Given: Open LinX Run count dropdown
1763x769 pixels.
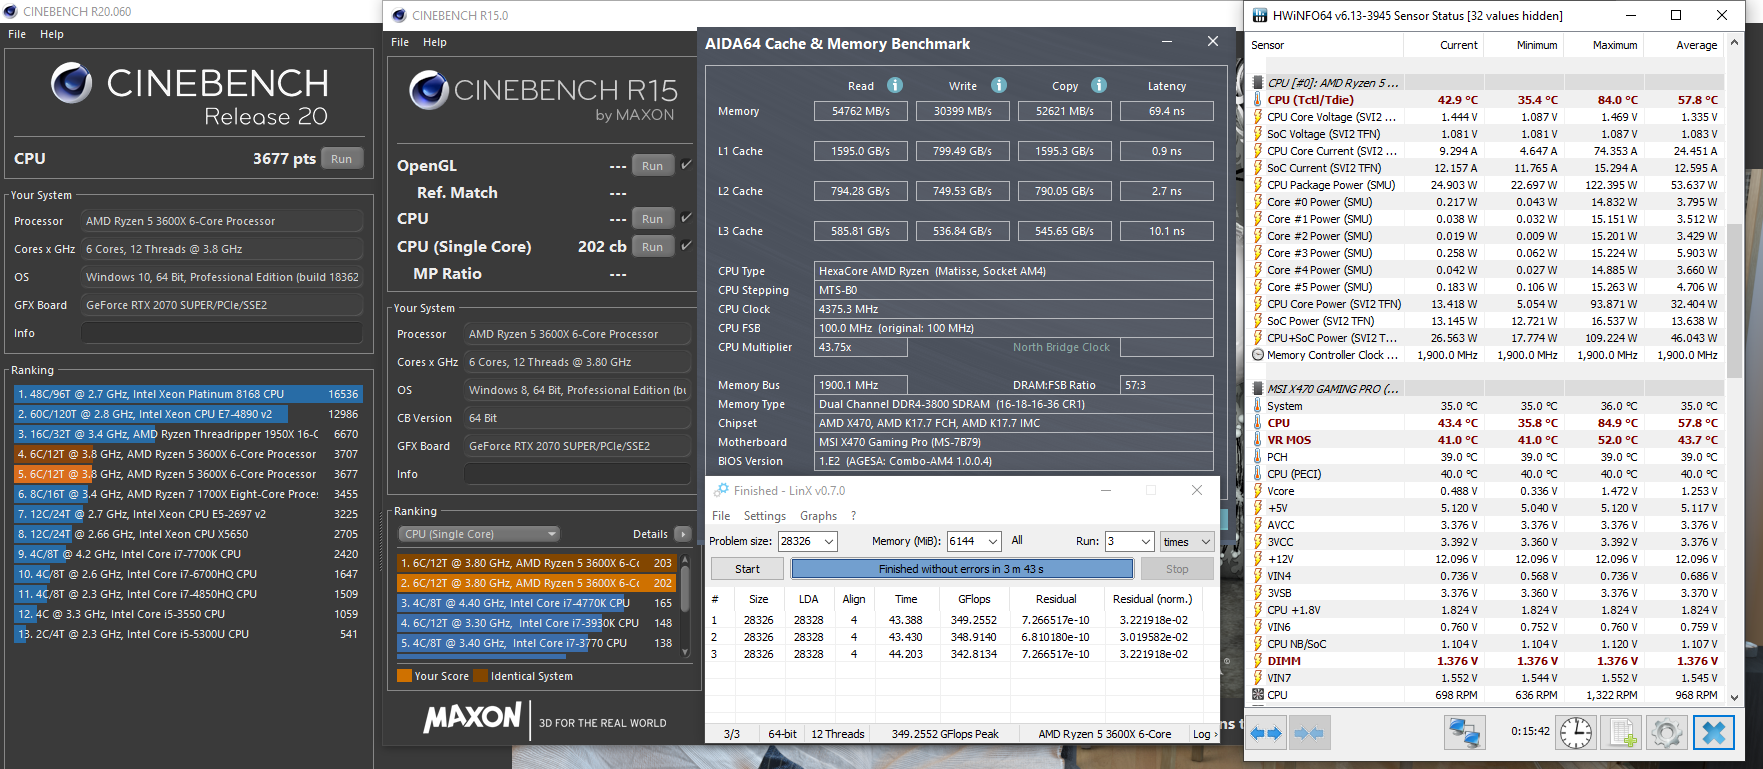Looking at the screenshot, I should click(x=1146, y=541).
